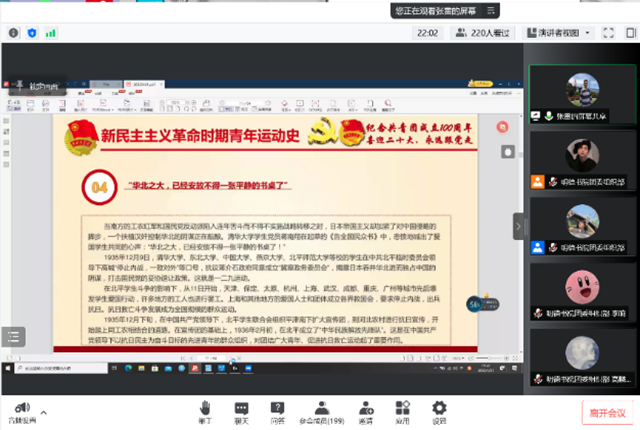Viewport: 640px width, 430px height.
Task: Open the apps grid icon
Action: click(403, 411)
